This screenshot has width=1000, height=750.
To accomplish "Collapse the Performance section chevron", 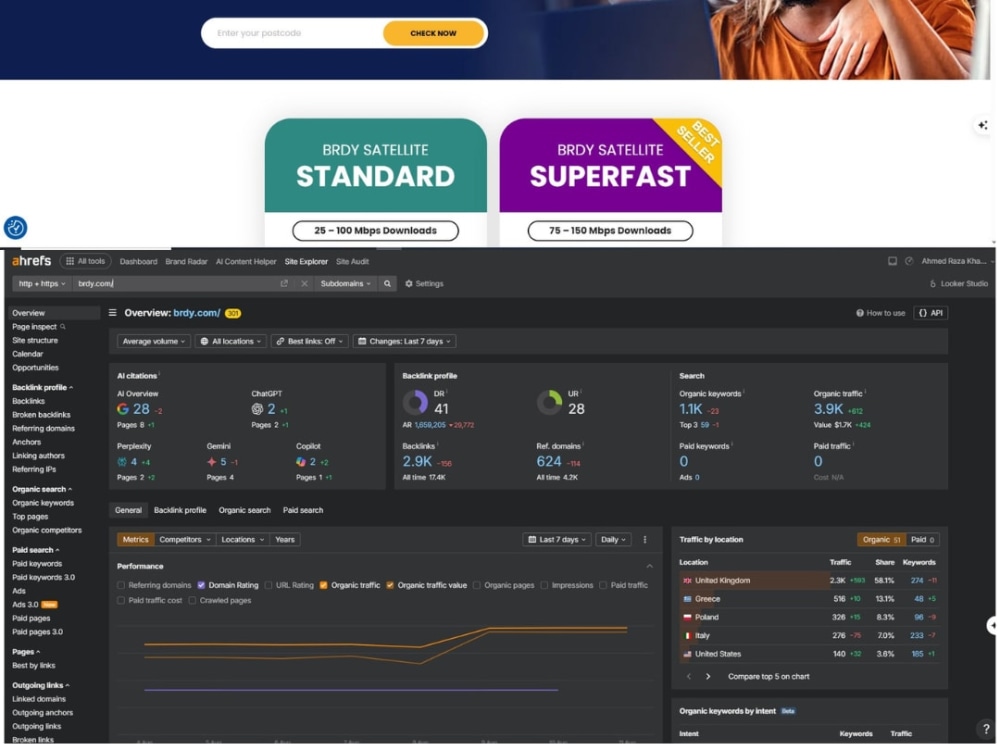I will 649,566.
